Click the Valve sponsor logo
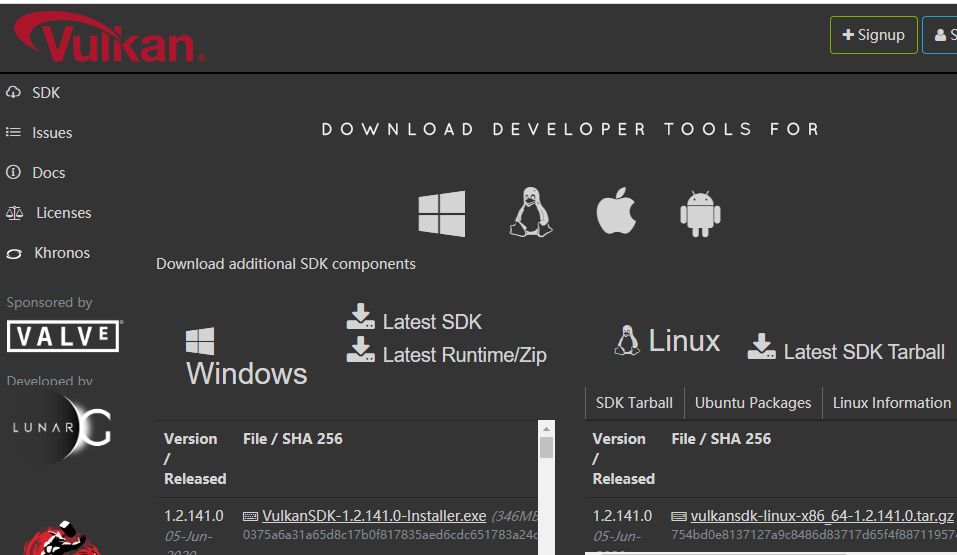 click(x=64, y=336)
